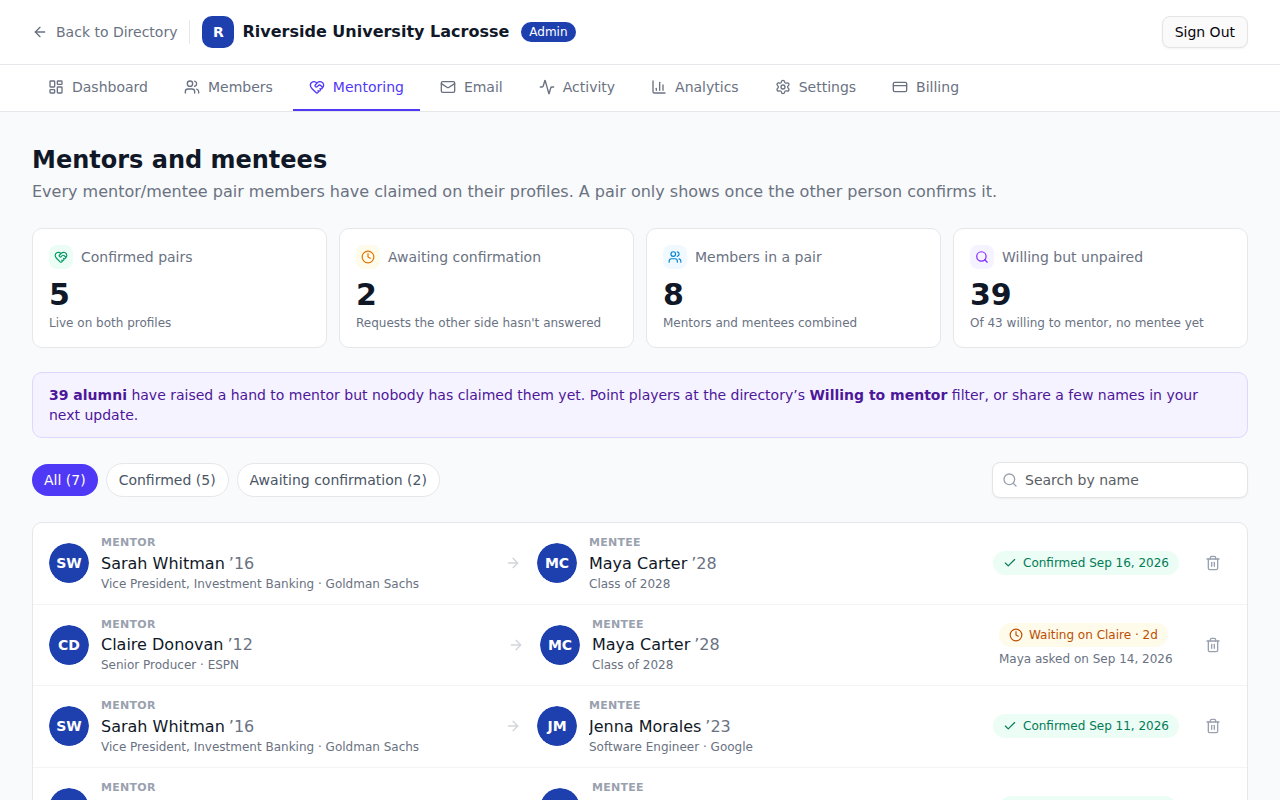
Task: Select the unpaired count 39
Action: coord(991,294)
